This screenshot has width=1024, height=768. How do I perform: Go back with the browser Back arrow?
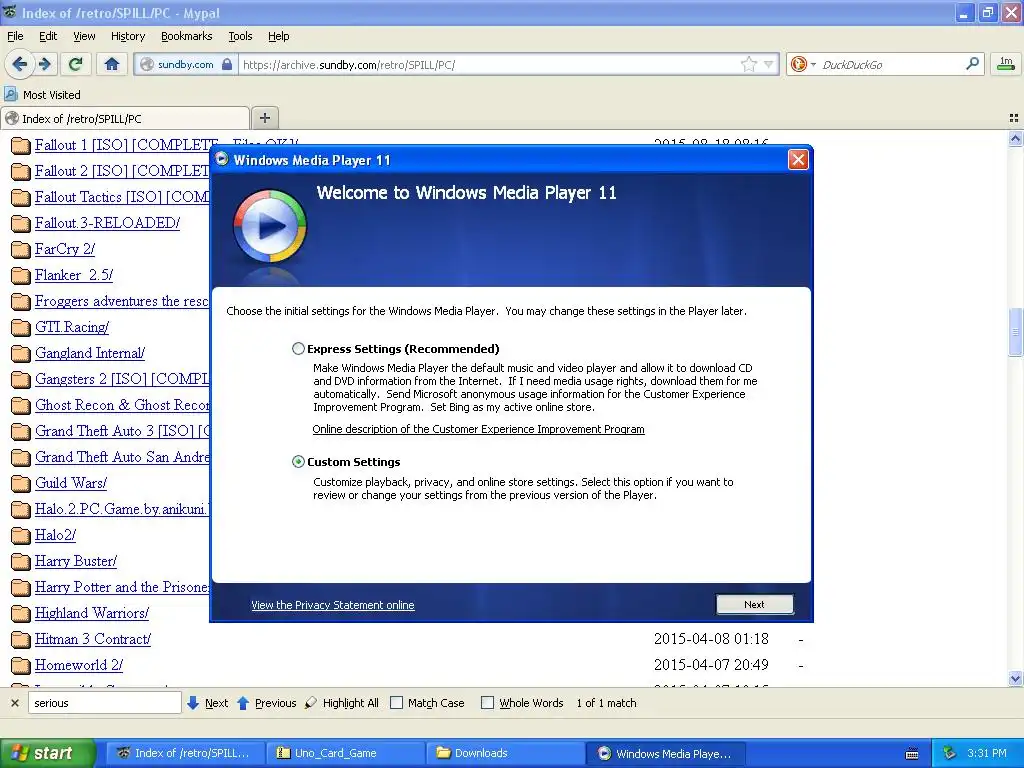20,64
